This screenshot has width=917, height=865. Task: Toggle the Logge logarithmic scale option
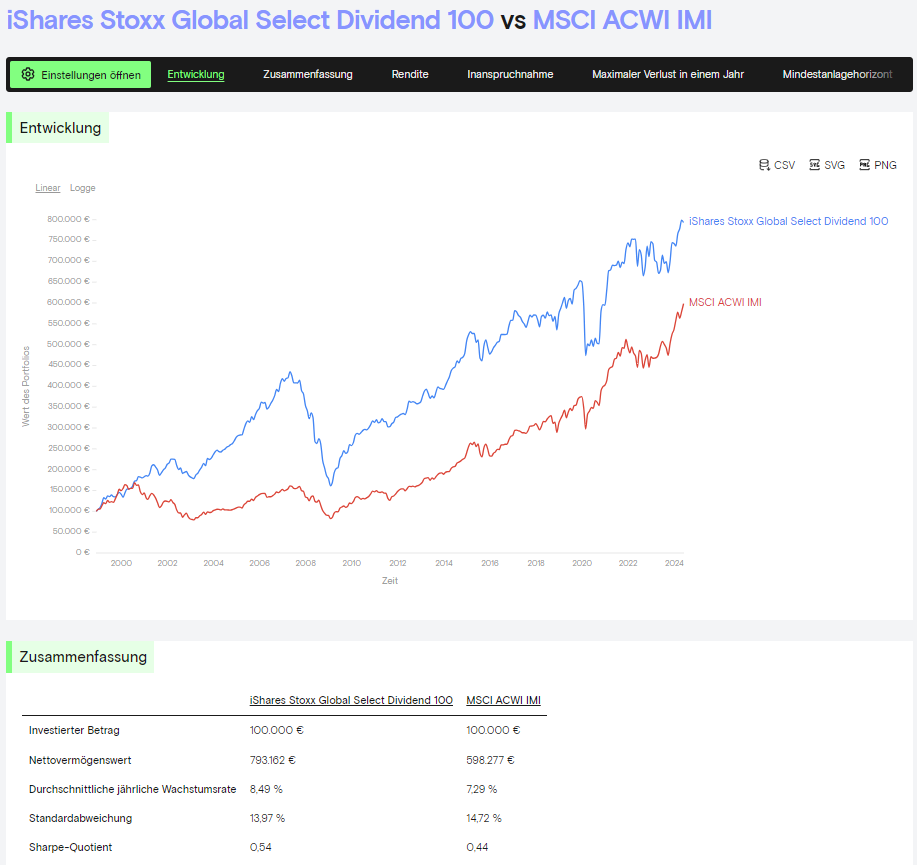click(x=83, y=188)
